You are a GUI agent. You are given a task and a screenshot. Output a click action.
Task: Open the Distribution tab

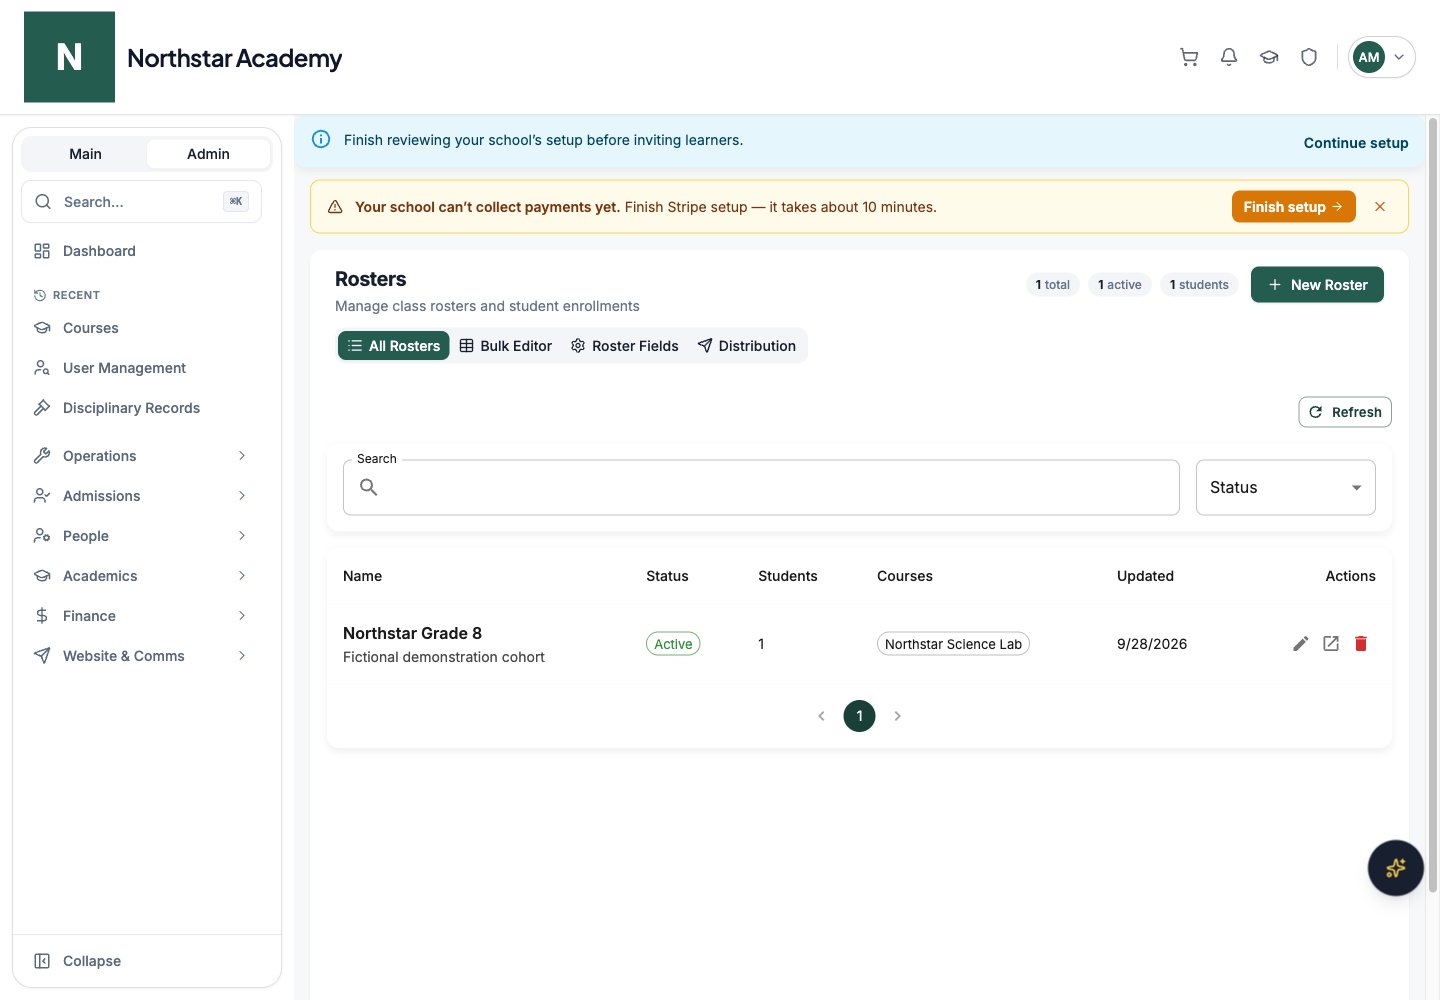(747, 346)
